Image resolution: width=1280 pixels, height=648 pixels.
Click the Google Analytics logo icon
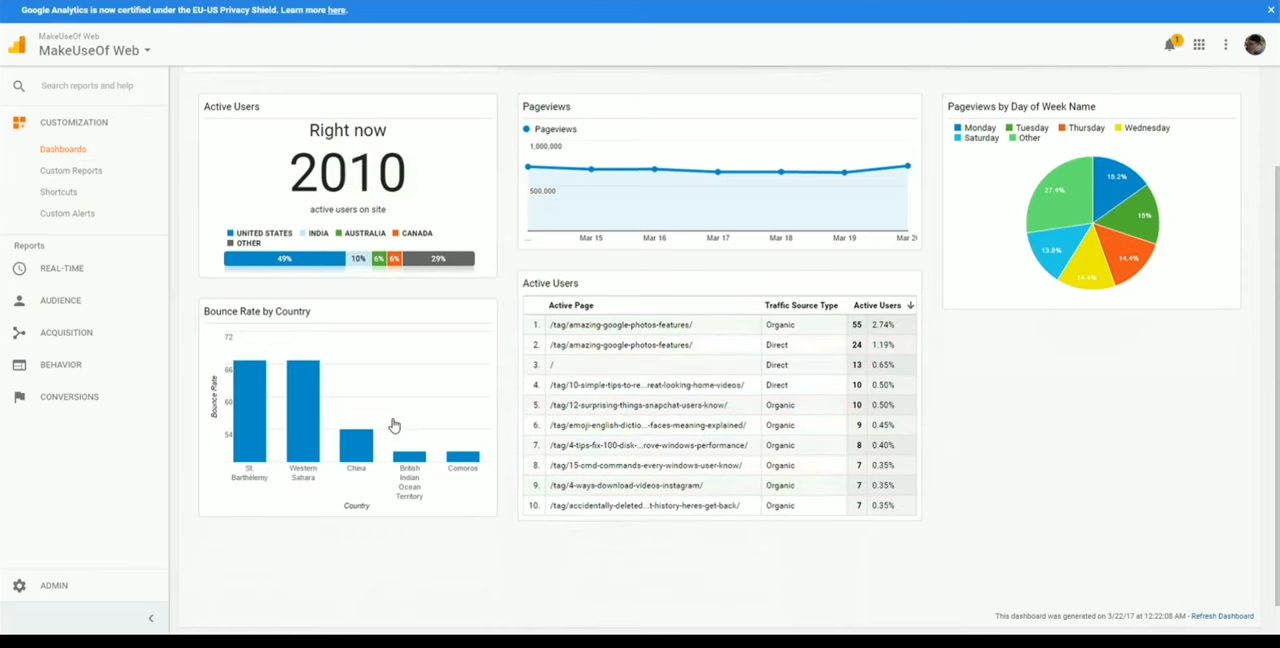point(17,45)
